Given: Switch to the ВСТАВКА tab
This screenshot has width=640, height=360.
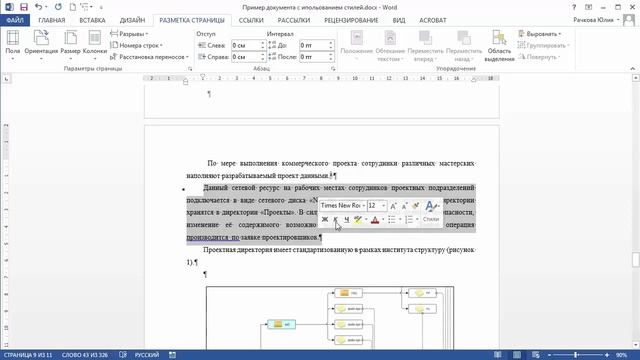Looking at the screenshot, I should [x=92, y=20].
